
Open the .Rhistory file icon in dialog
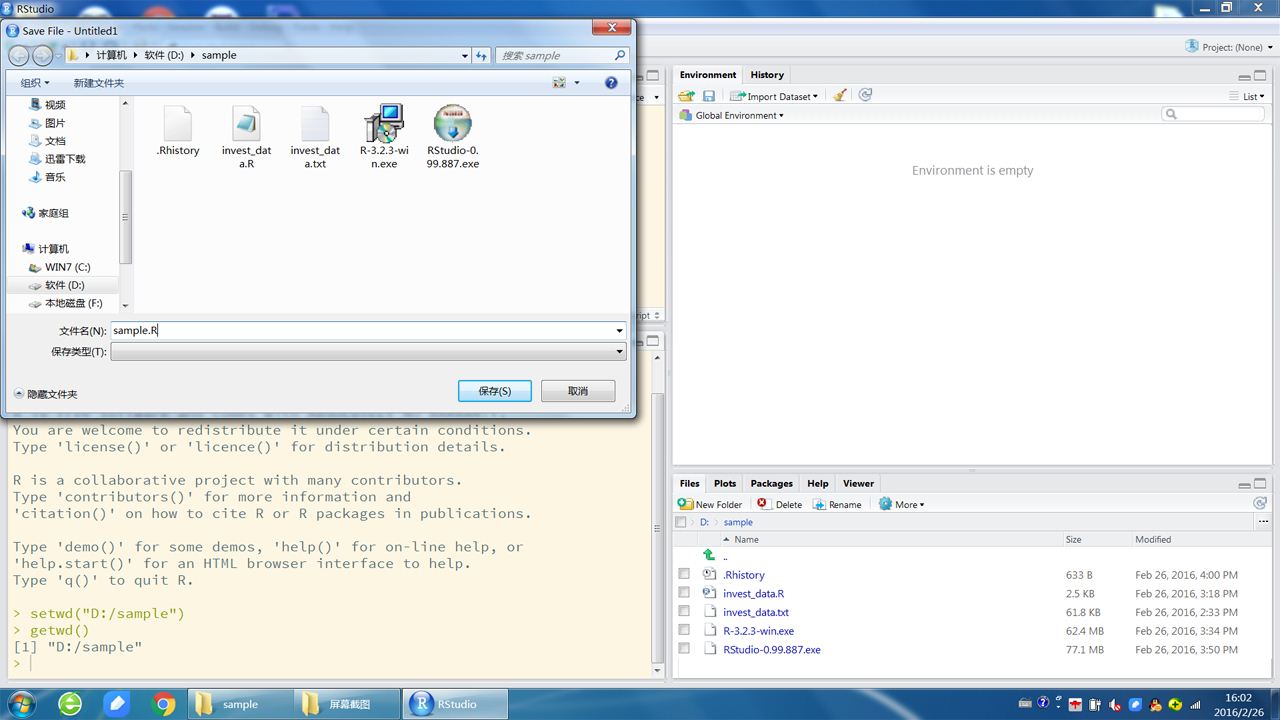[178, 124]
